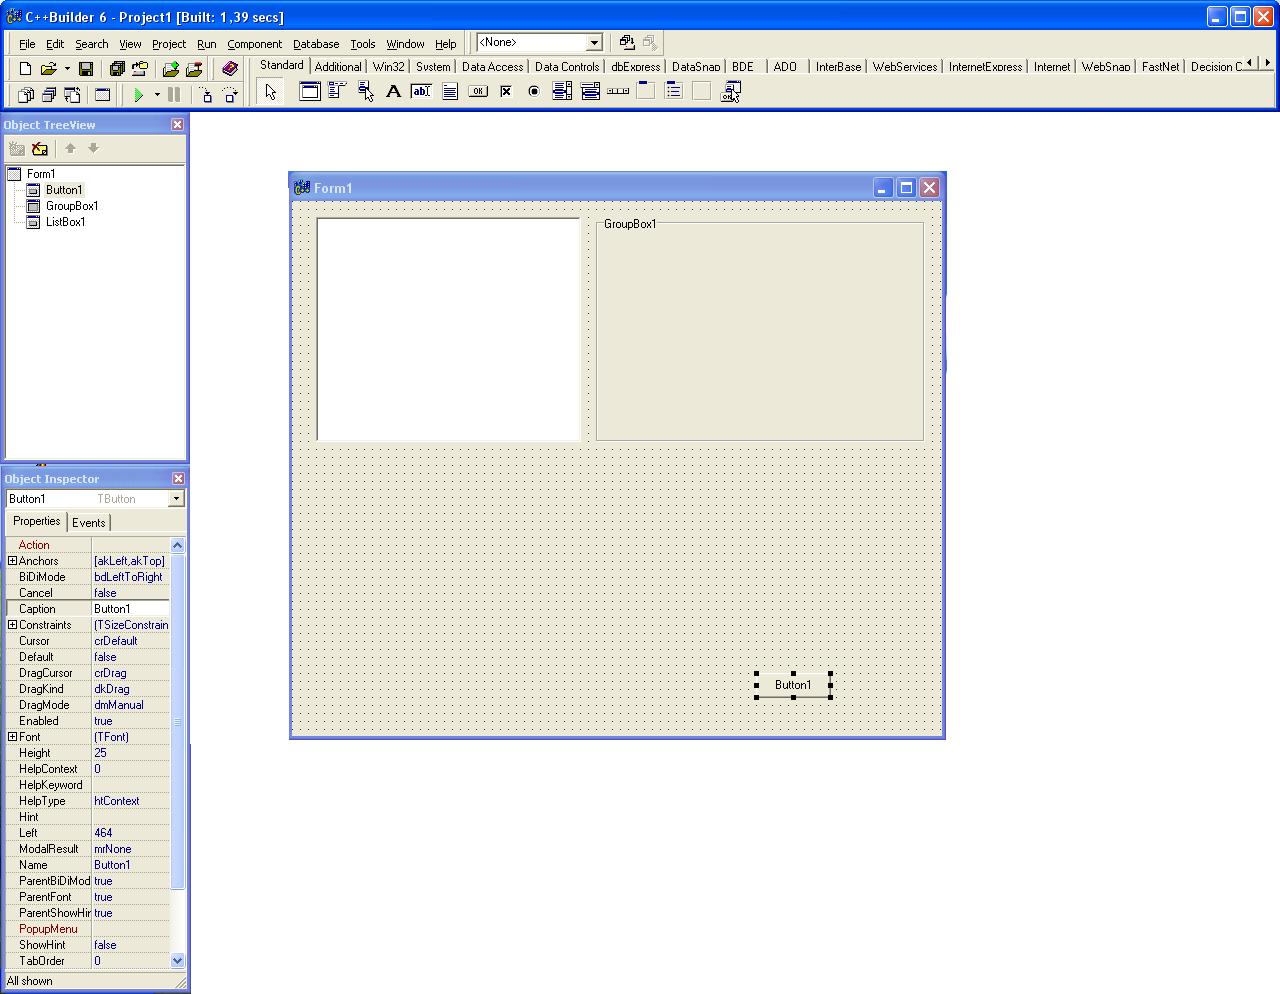This screenshot has height=994, width=1280.
Task: Pick the GroupBox component in palette
Action: [646, 91]
